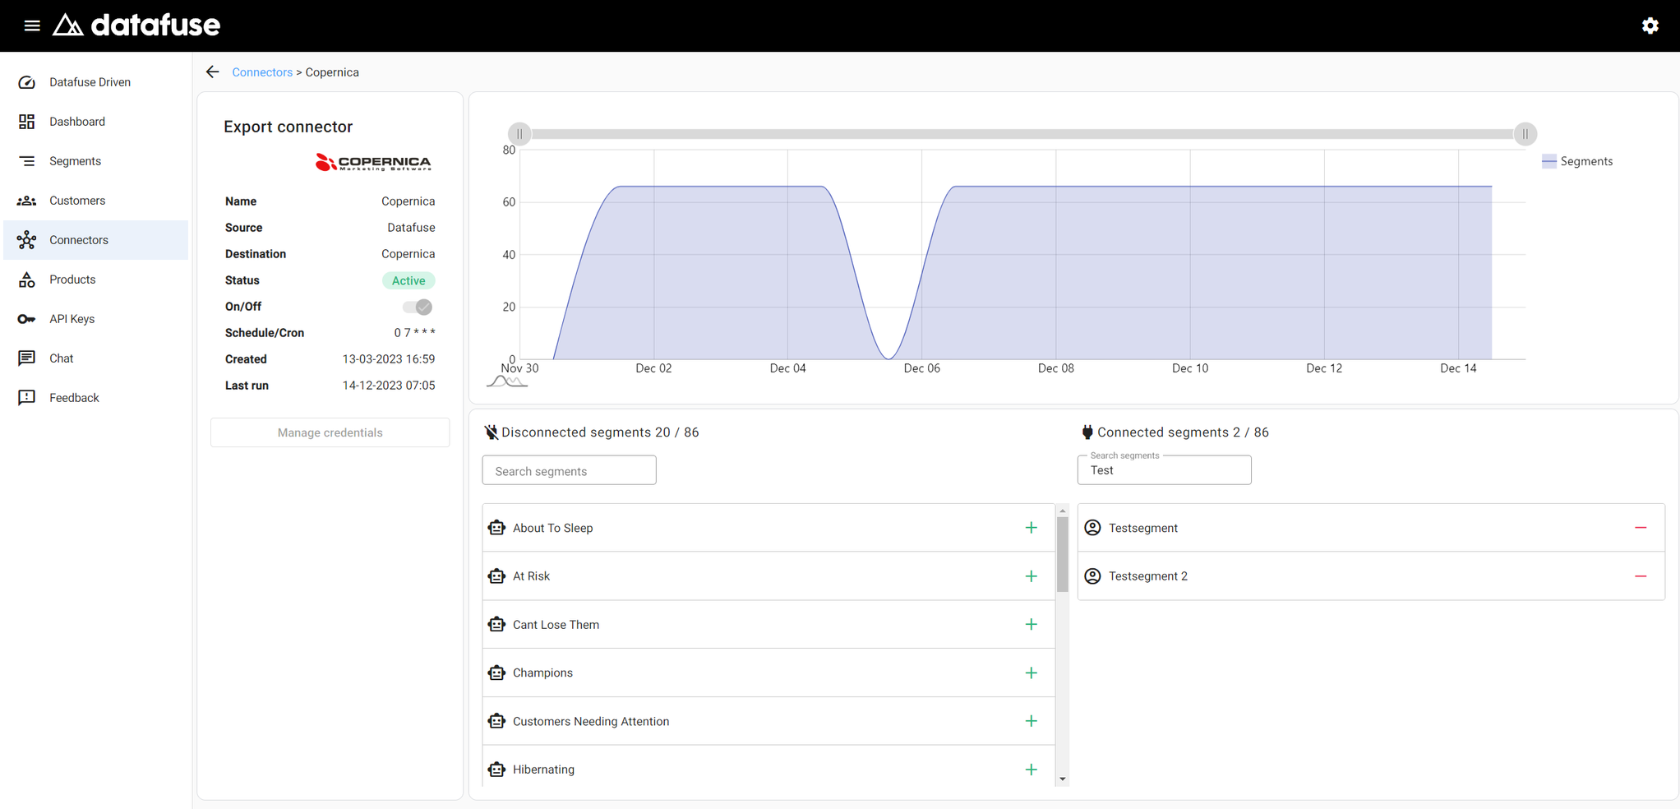1680x809 pixels.
Task: Add the Champions segment with its plus icon
Action: [1031, 673]
